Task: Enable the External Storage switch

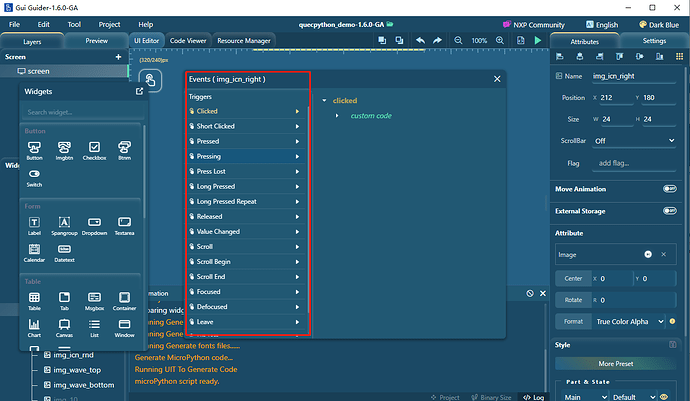Action: [669, 210]
